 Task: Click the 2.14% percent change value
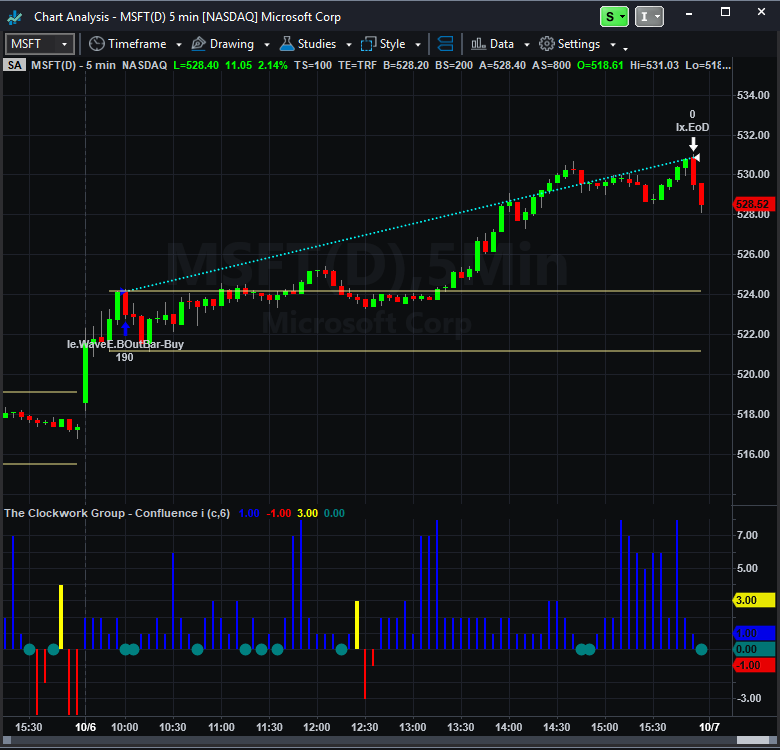(273, 65)
